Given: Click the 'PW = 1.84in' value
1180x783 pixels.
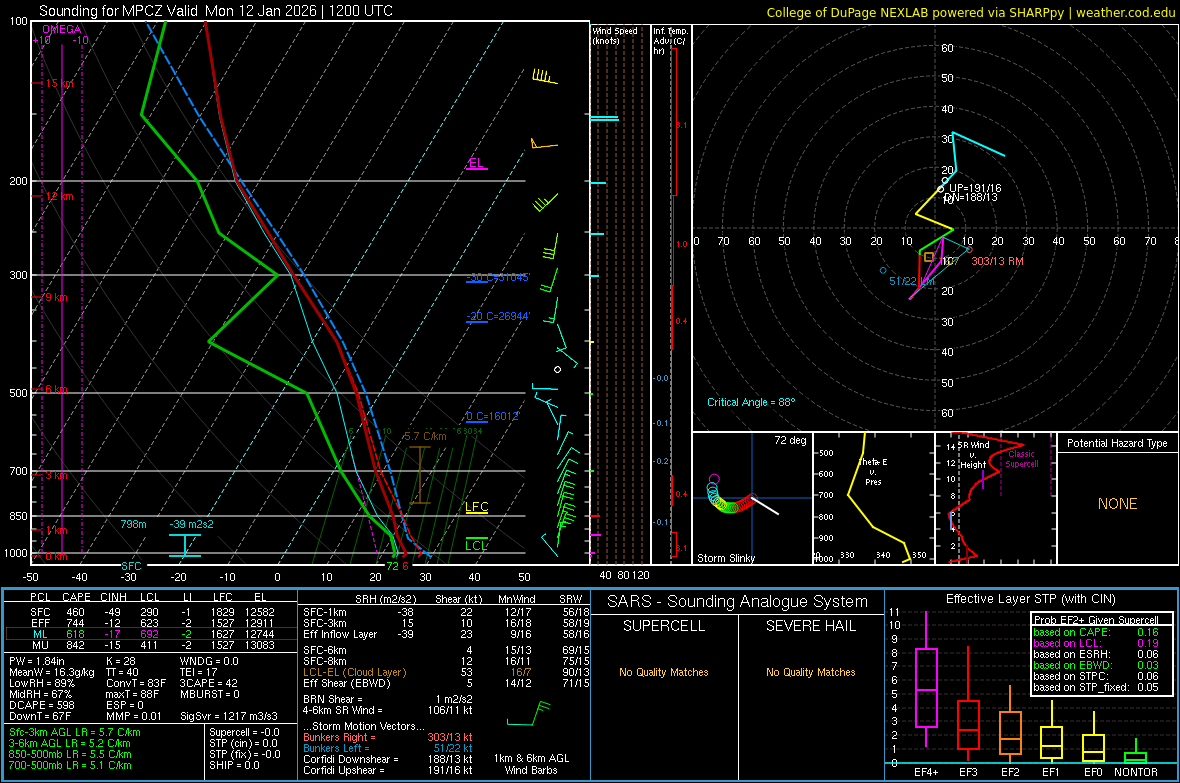Looking at the screenshot, I should (x=37, y=661).
